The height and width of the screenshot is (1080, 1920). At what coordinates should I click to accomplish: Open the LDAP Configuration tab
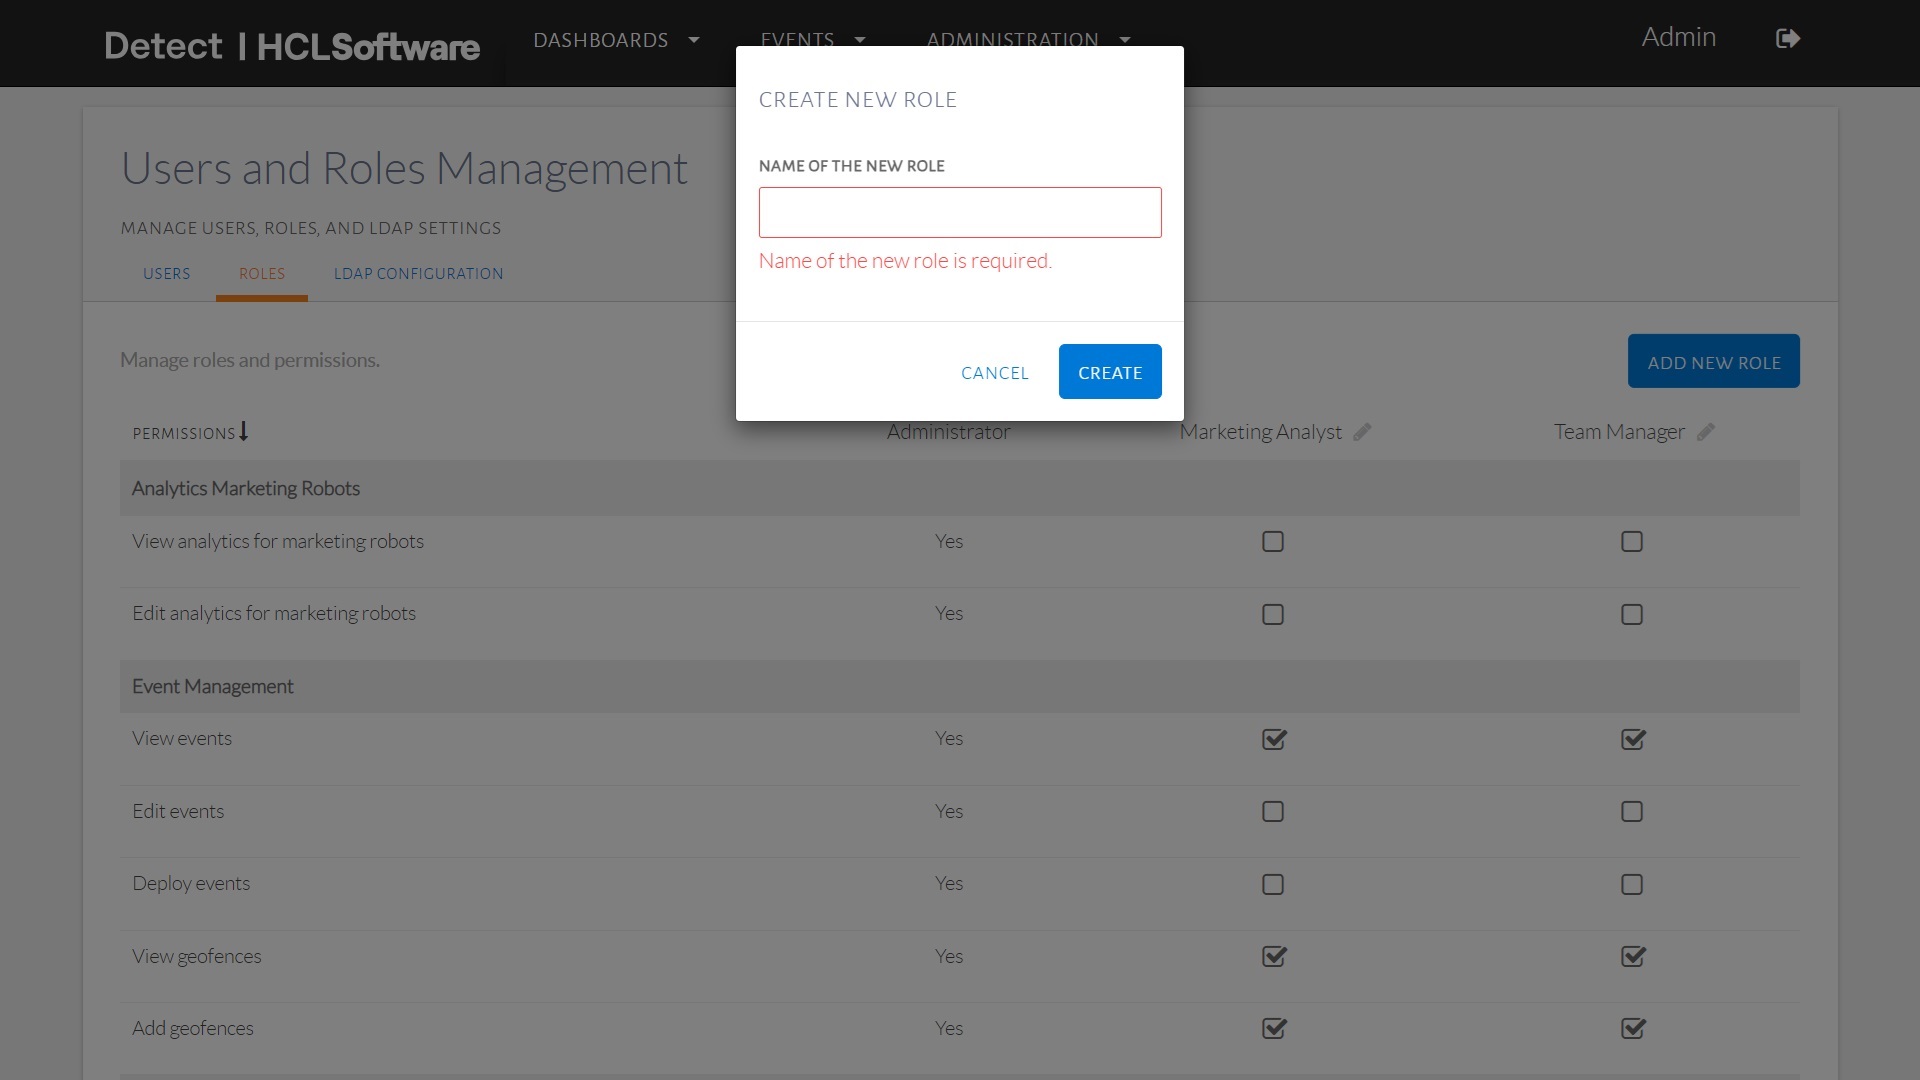coord(418,274)
